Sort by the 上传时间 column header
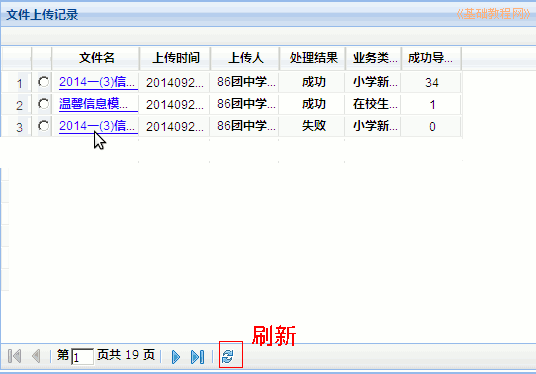Screen dimensions: 536x374 176,58
